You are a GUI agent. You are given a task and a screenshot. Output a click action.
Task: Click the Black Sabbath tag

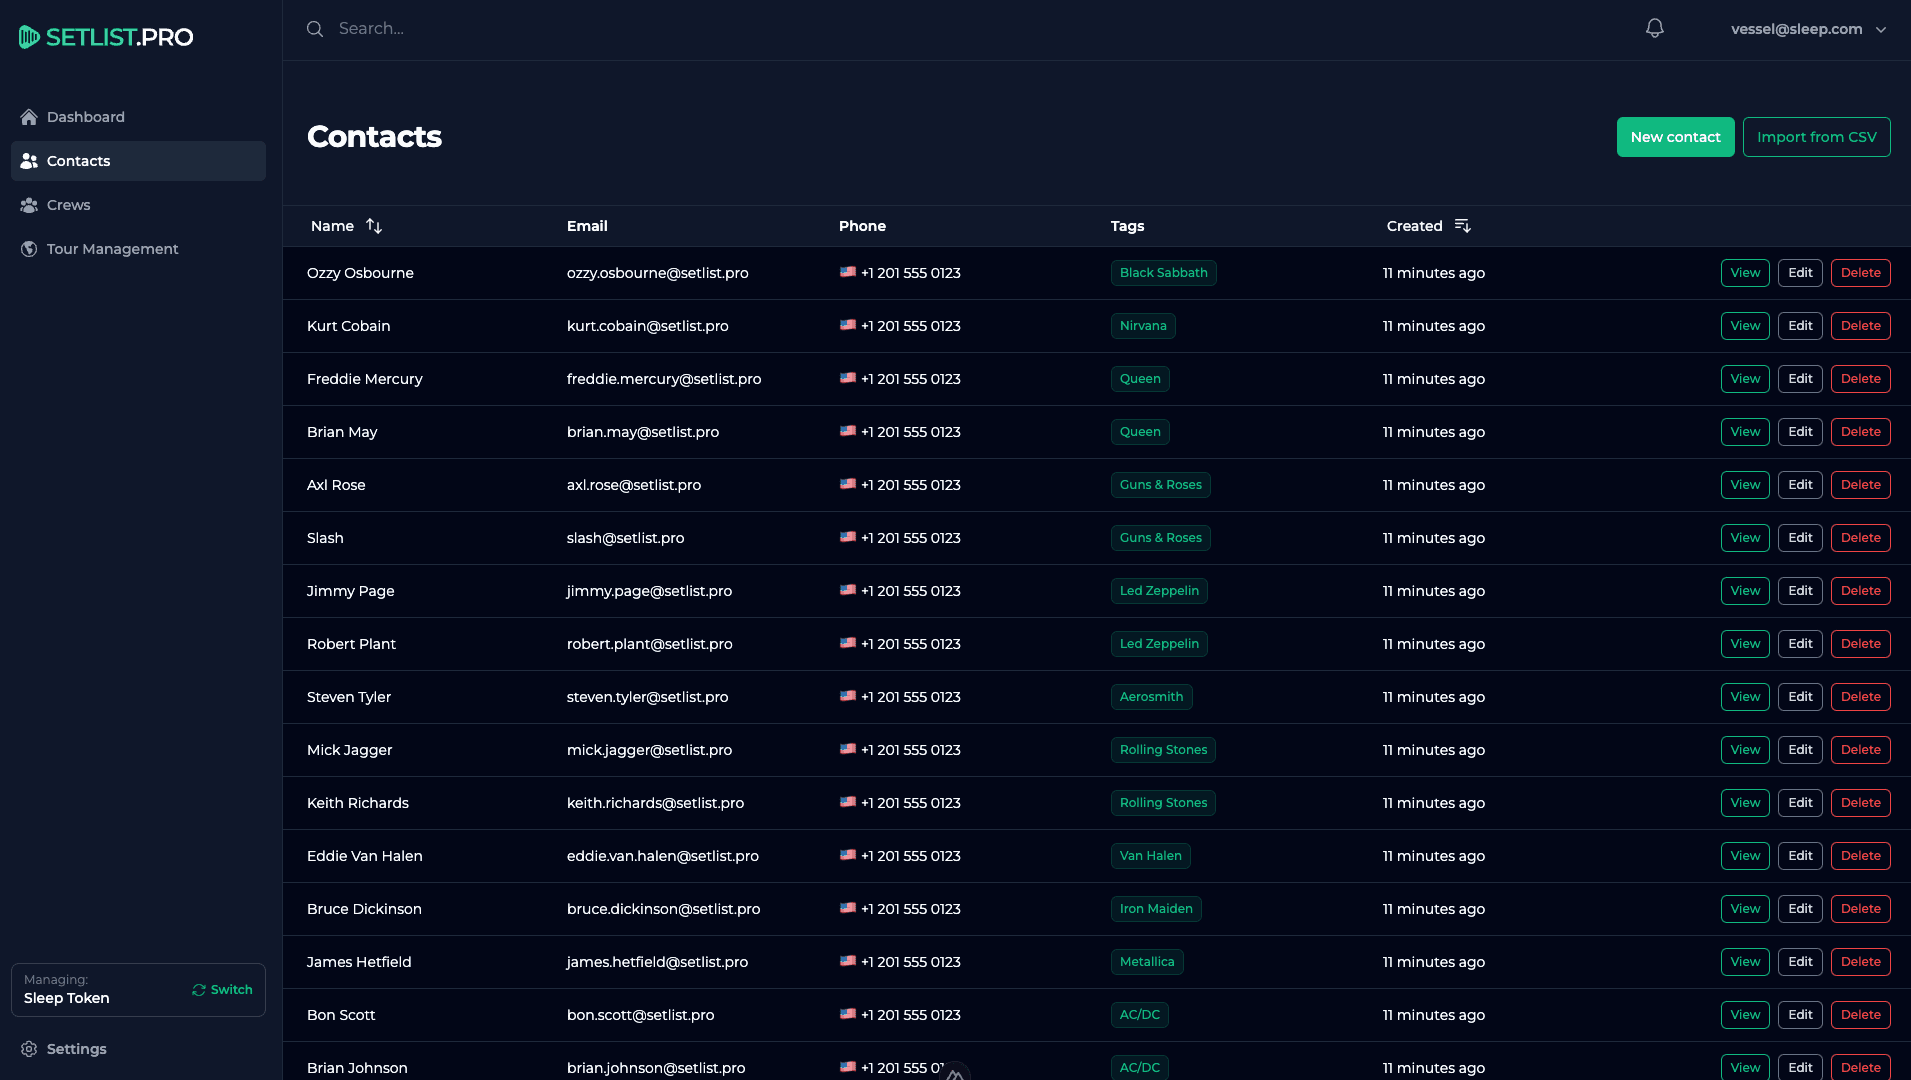[x=1164, y=273]
